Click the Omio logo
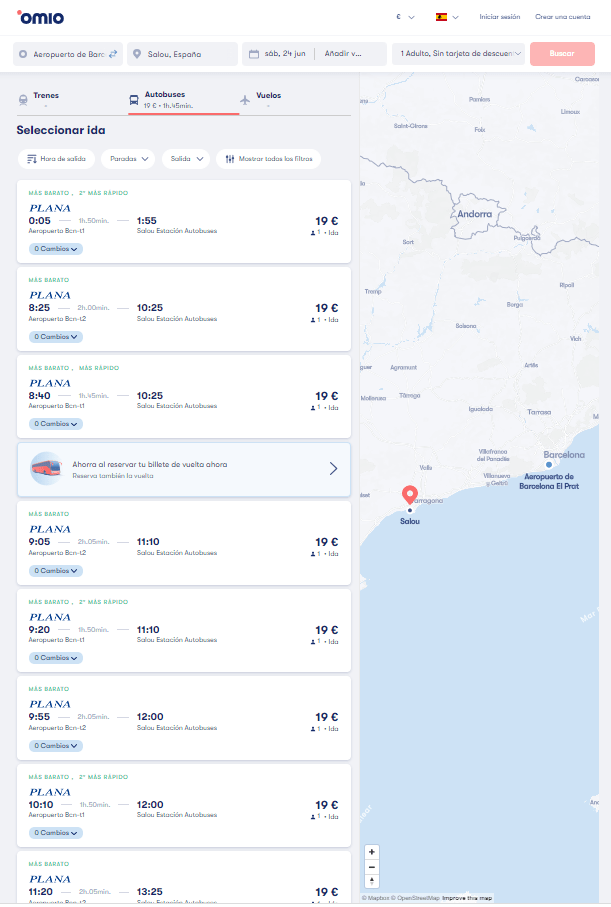The image size is (611, 907). click(x=41, y=17)
